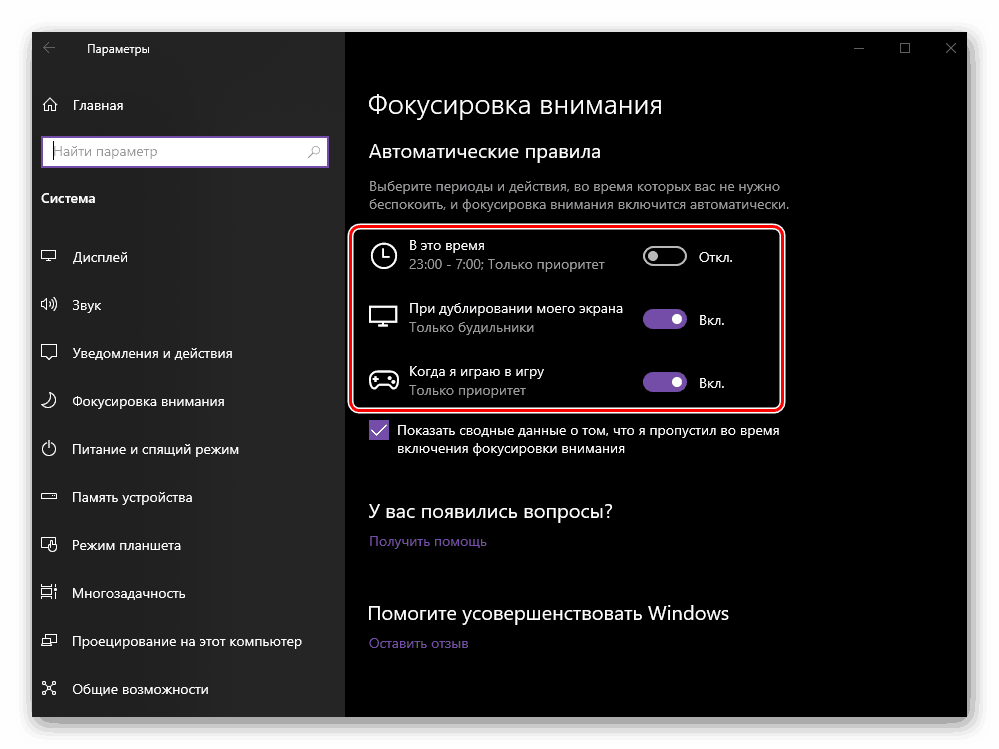Enable the В это время toggle
This screenshot has height=749, width=999.
coord(664,257)
